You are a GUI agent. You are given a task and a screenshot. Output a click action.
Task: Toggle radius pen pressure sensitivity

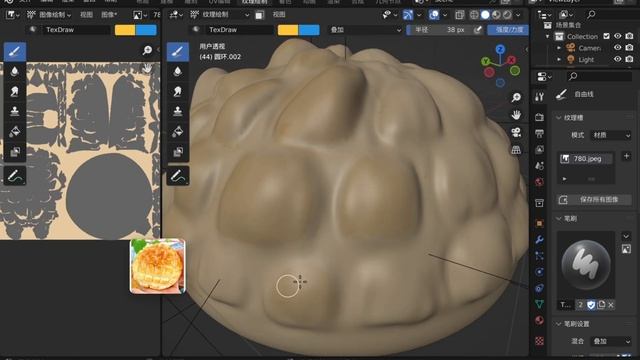477,30
